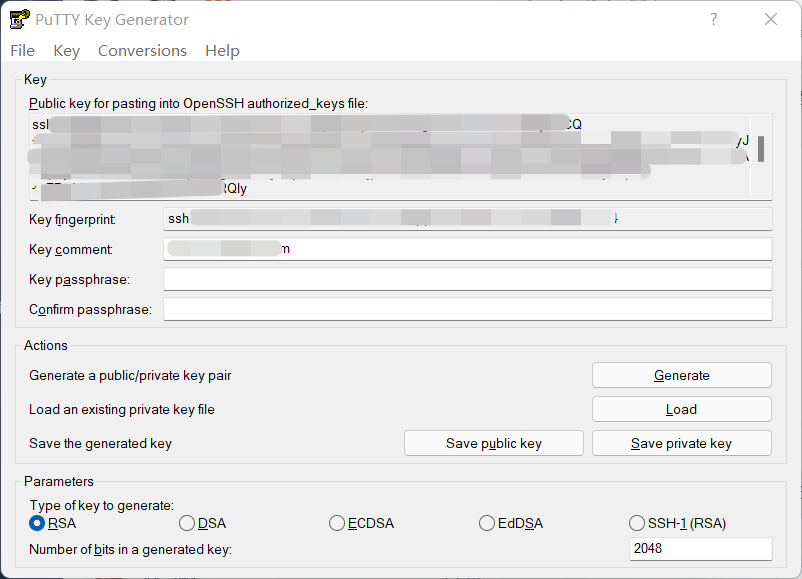Close the PuTTY Key Generator window

[771, 19]
